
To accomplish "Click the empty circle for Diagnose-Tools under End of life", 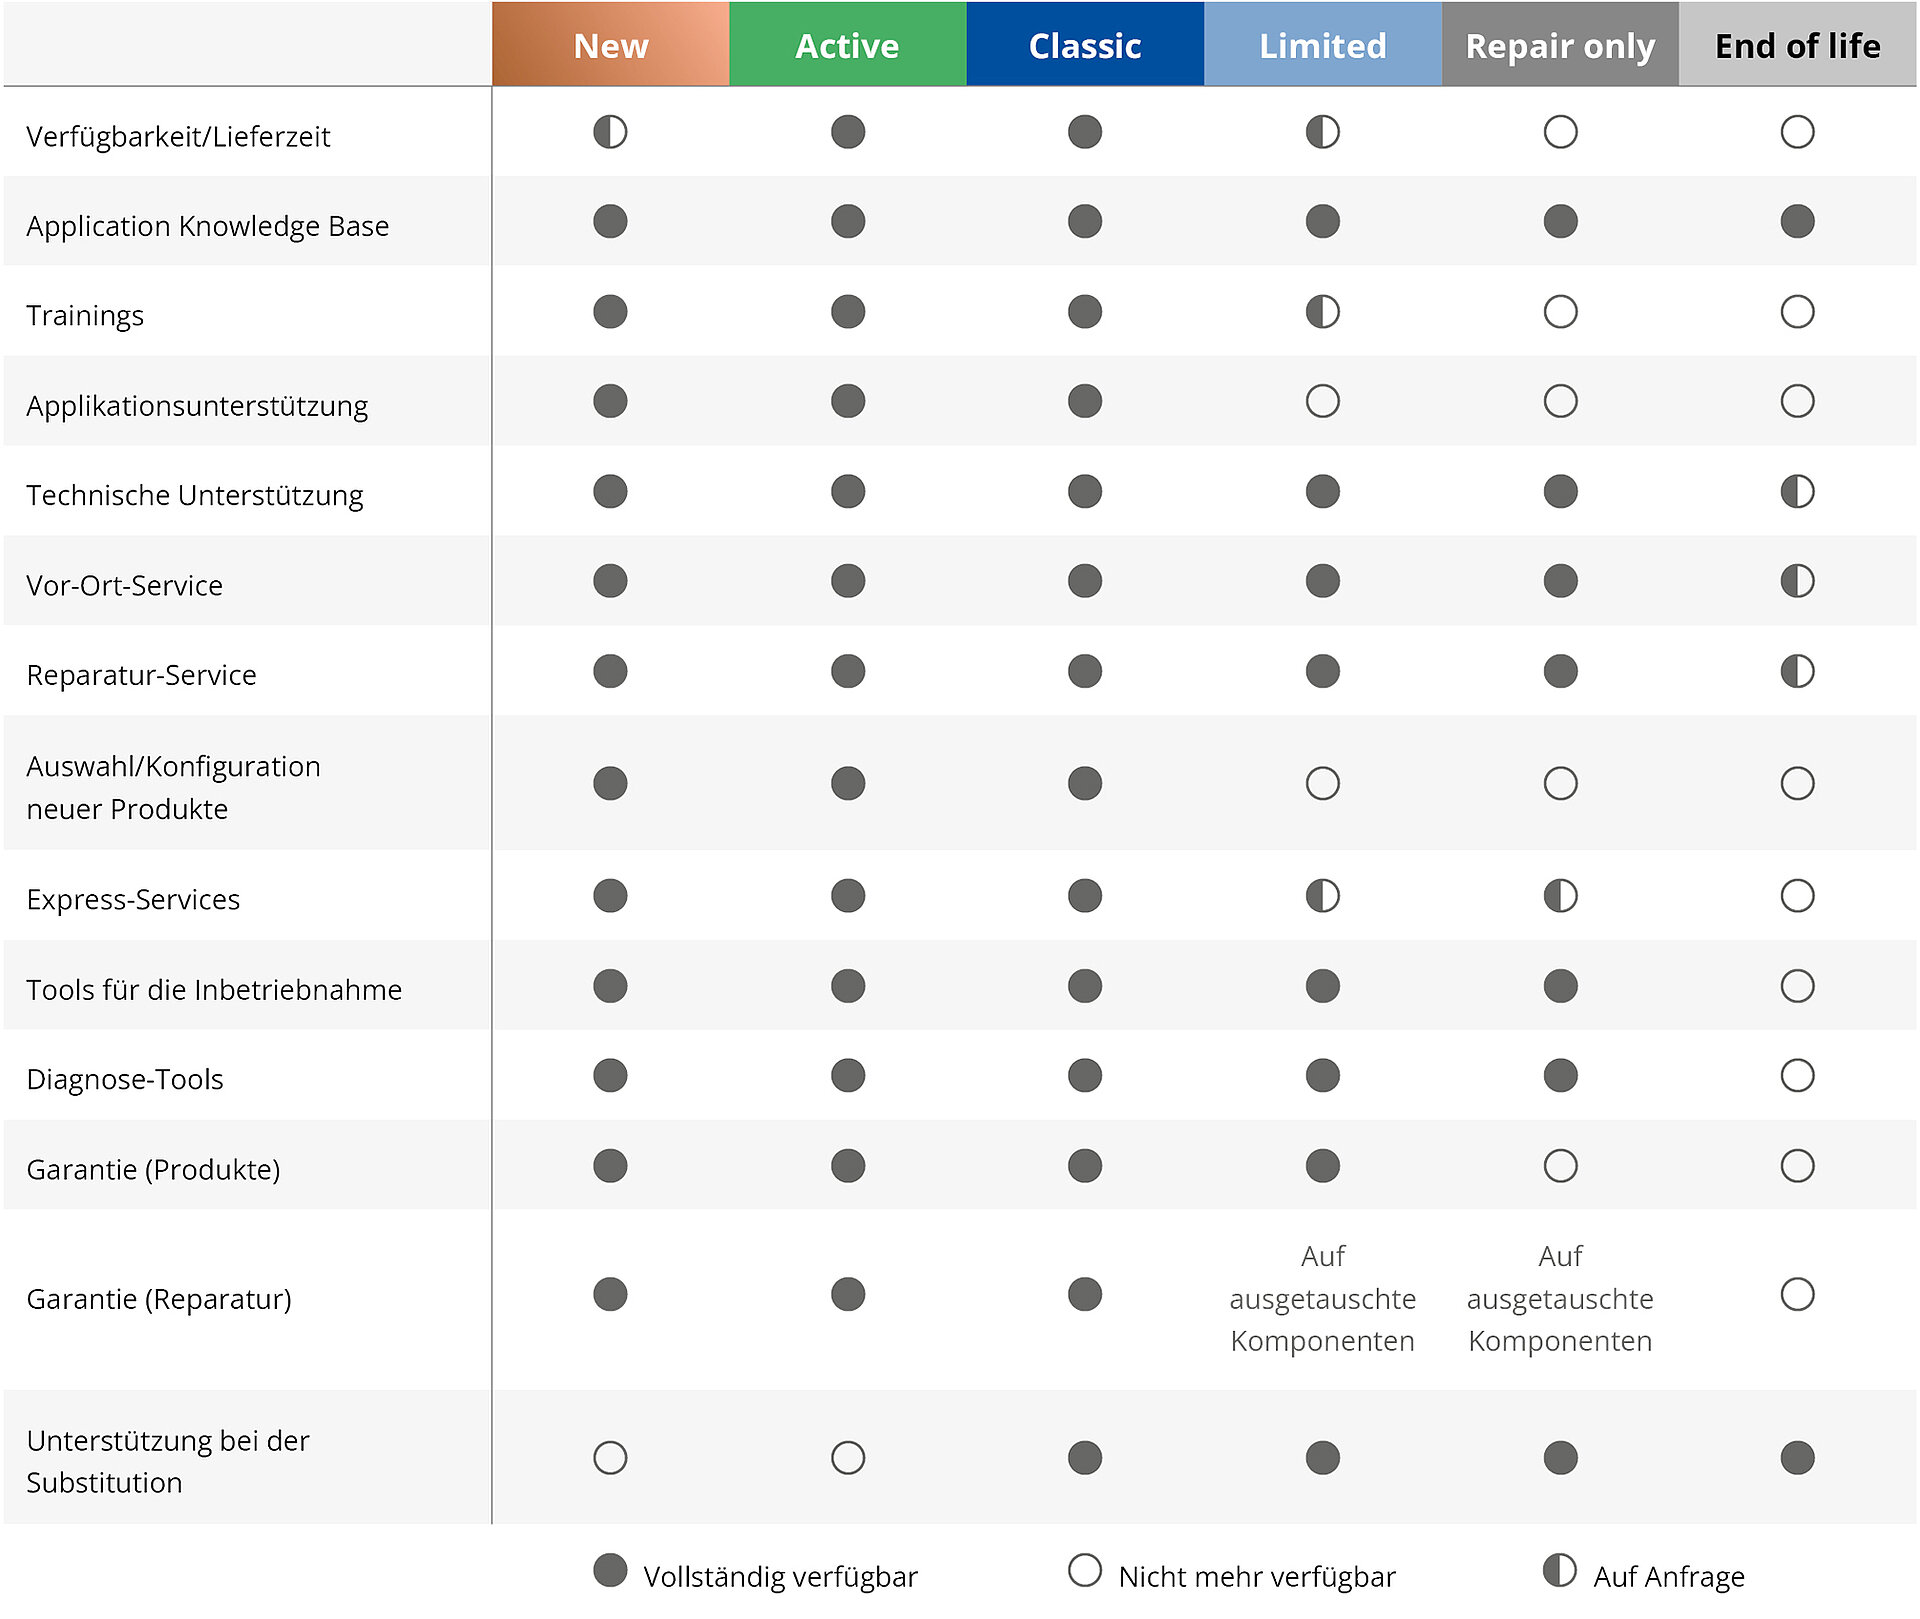I will tap(1797, 1076).
